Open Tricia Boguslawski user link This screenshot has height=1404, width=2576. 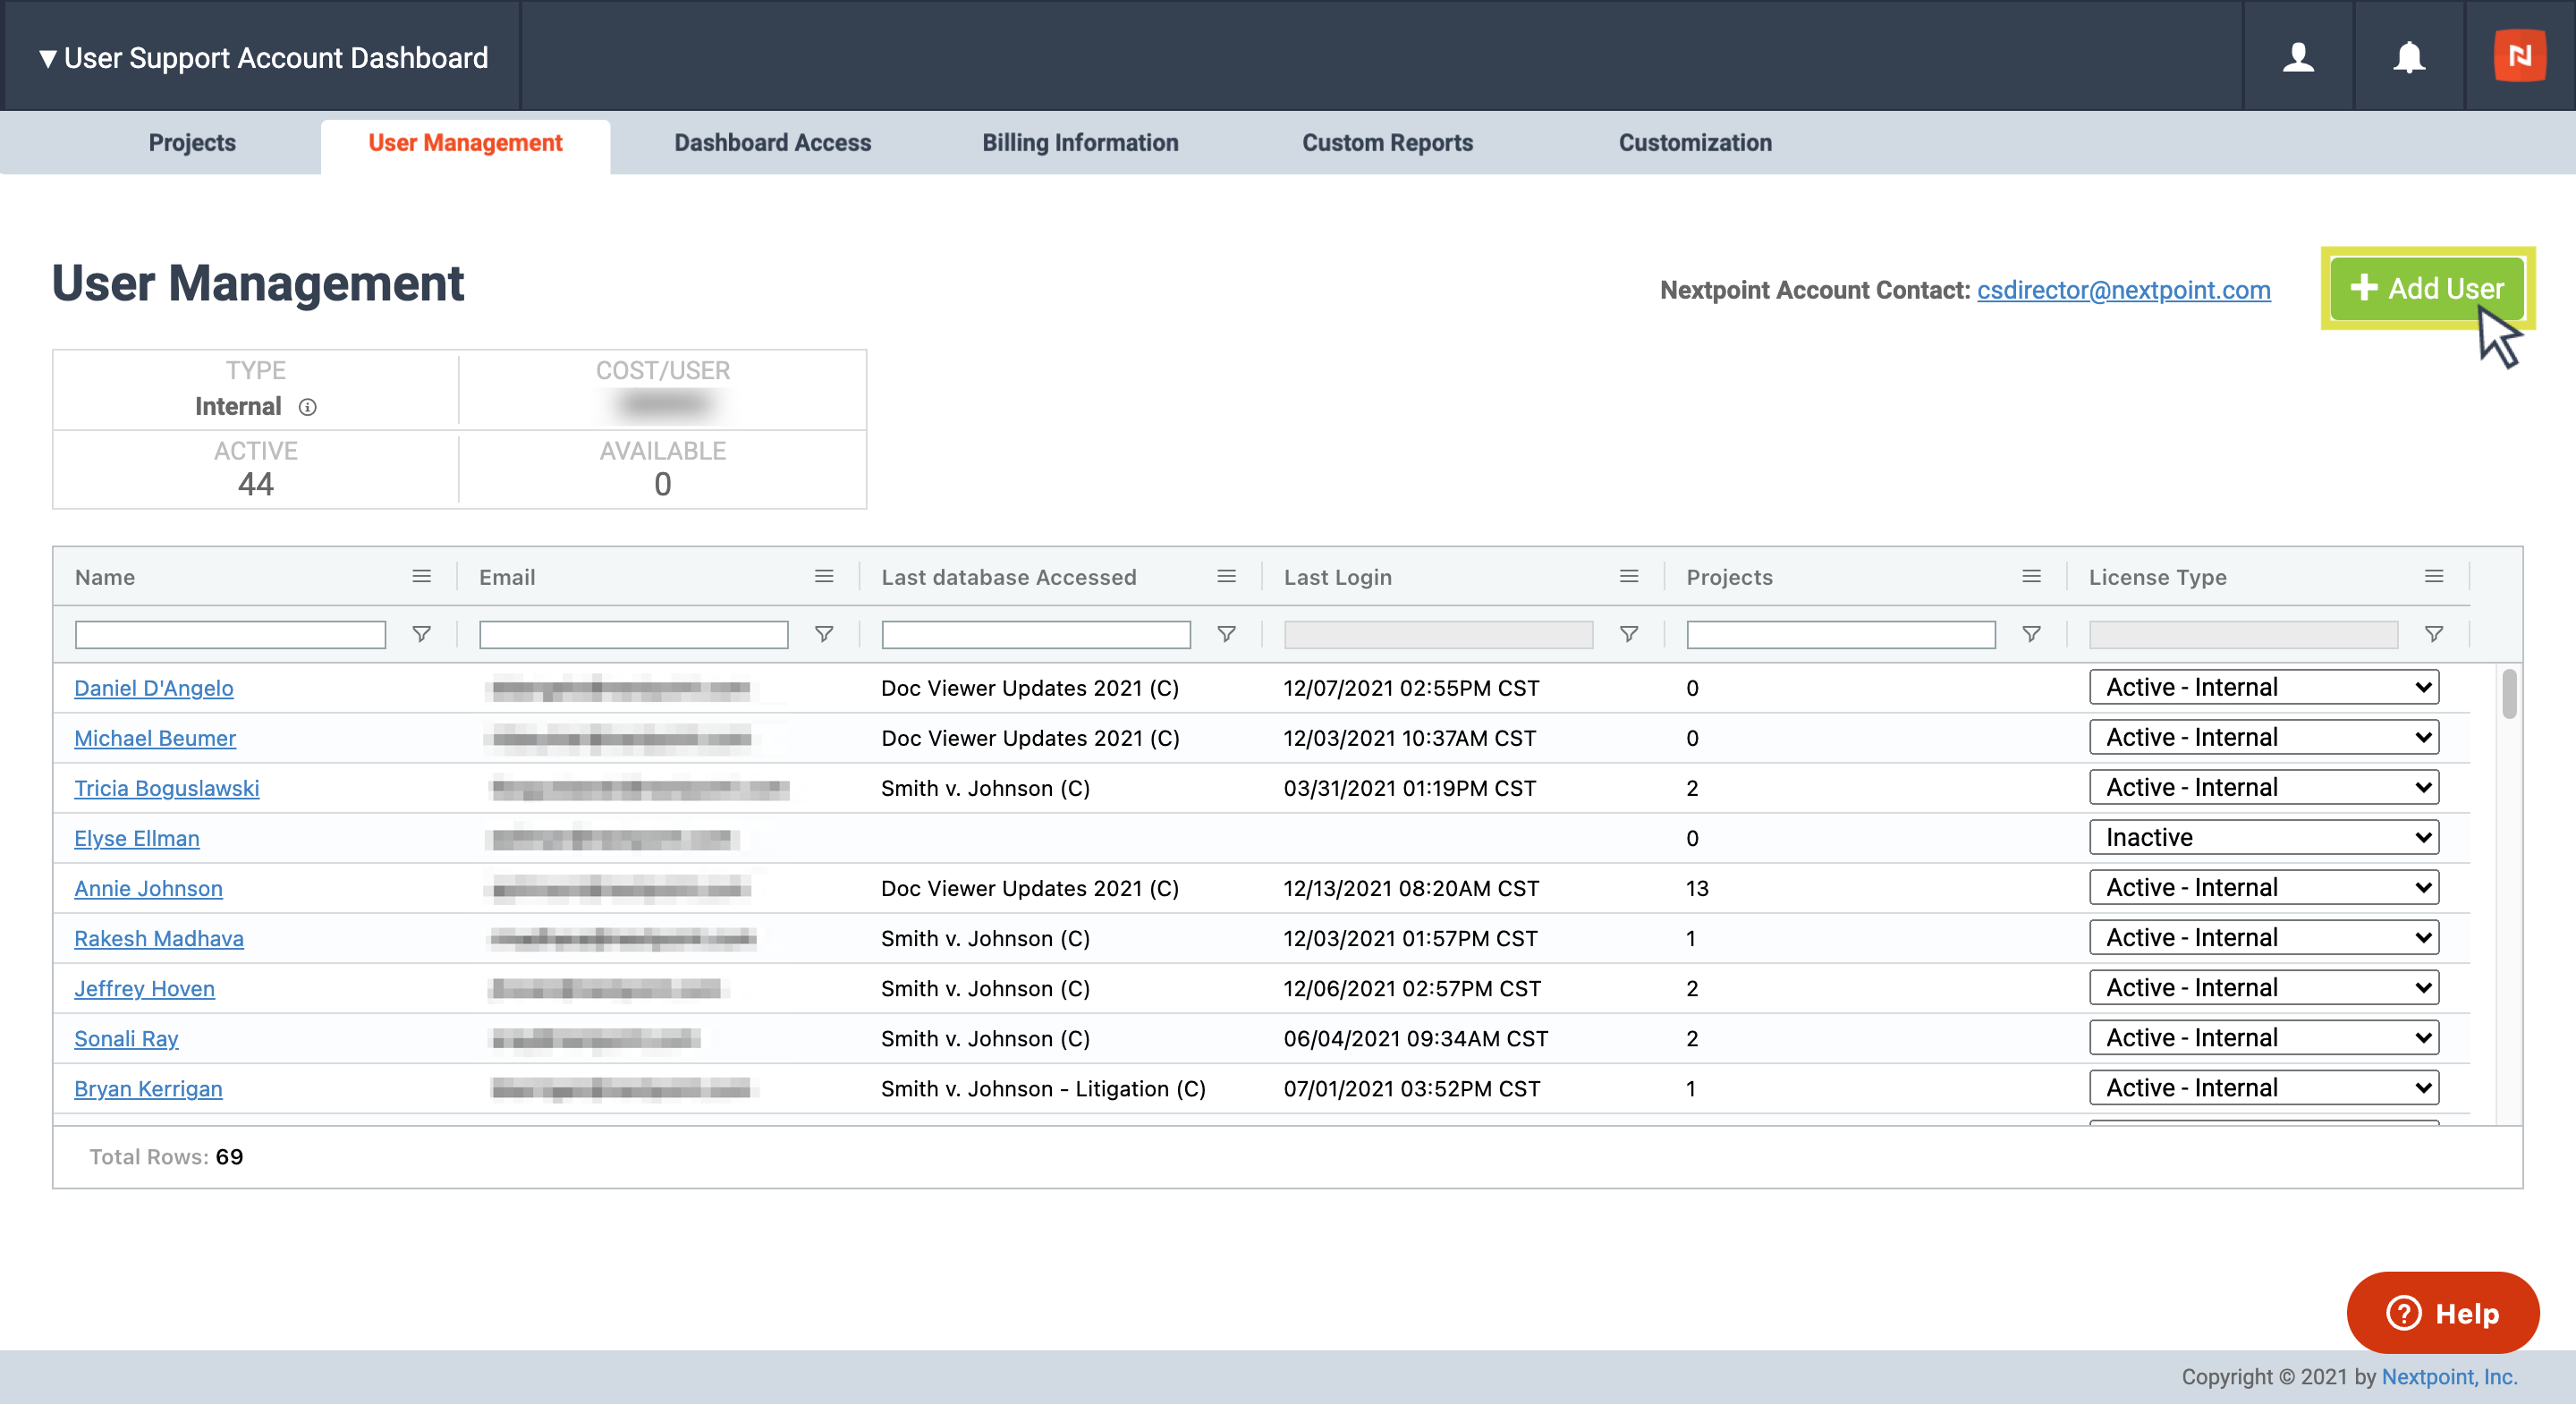[x=167, y=788]
